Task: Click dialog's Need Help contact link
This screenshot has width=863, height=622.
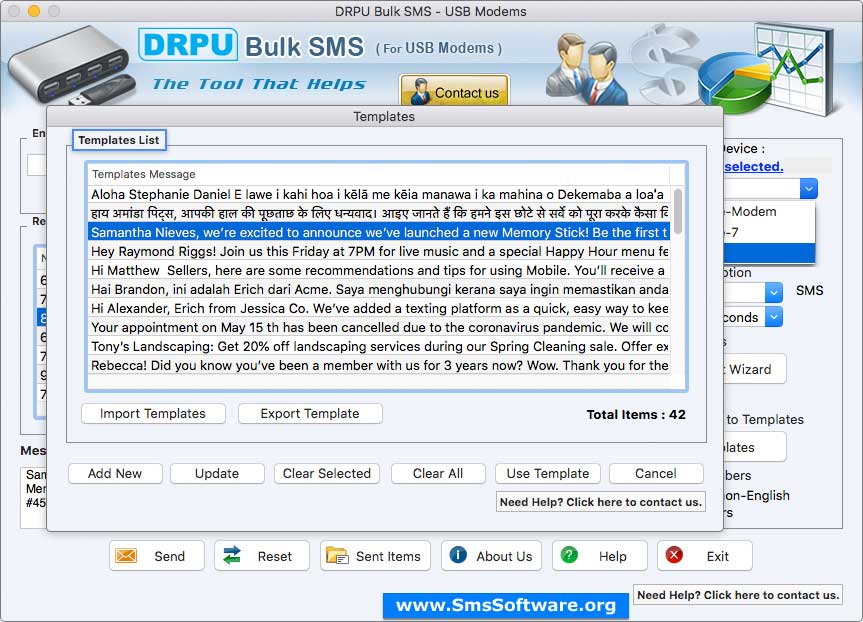Action: (600, 501)
